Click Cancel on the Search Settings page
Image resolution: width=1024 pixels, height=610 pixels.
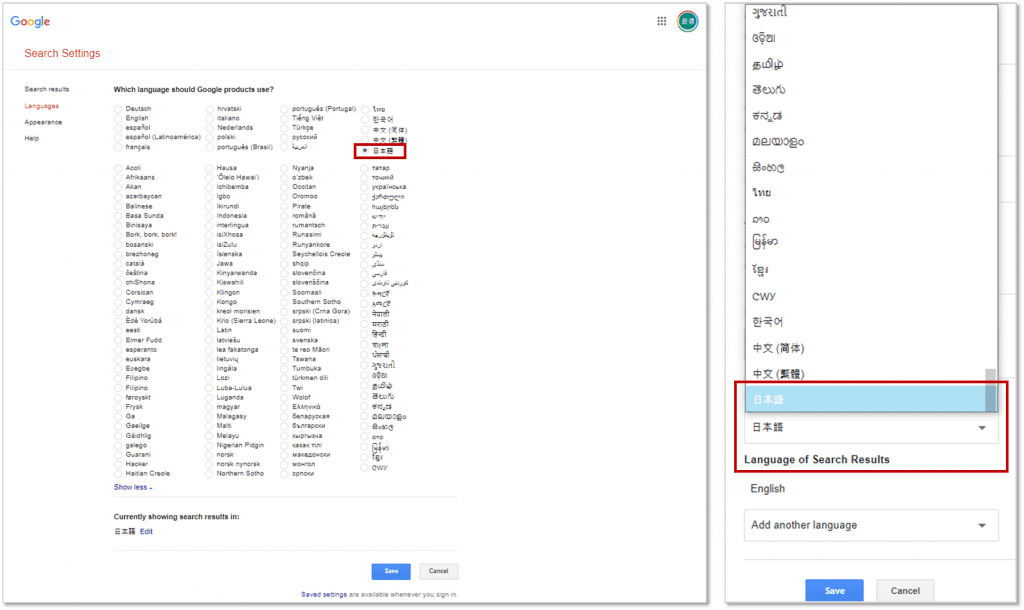click(x=438, y=571)
